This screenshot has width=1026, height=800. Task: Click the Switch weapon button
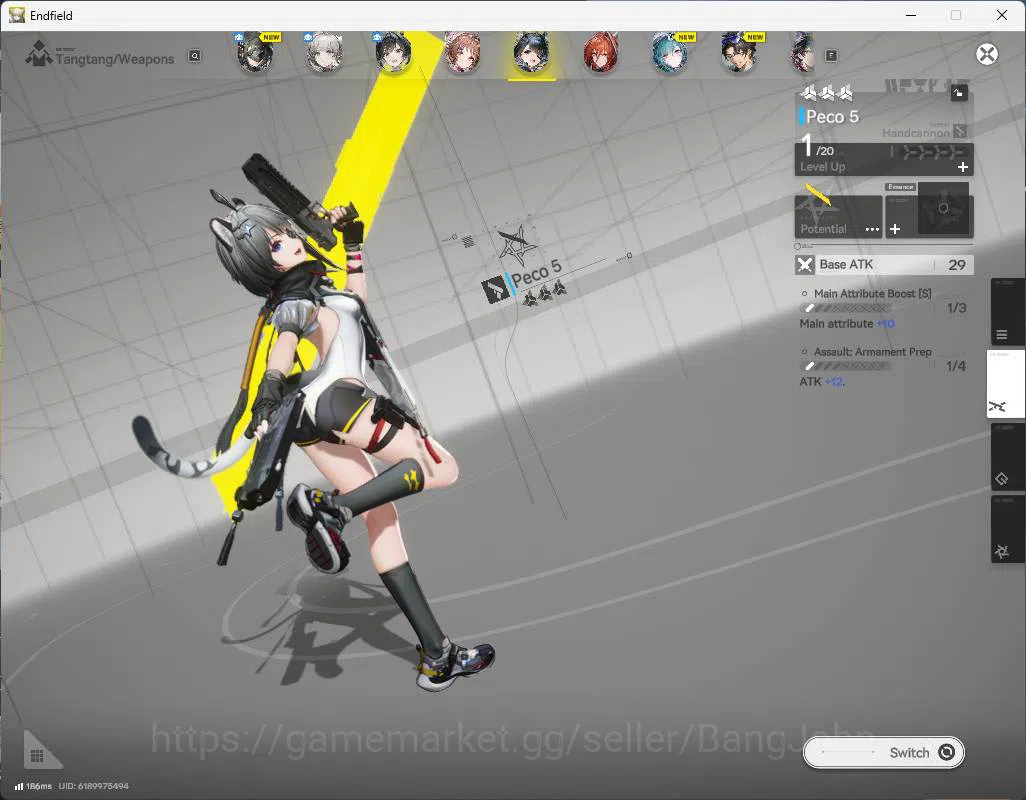[883, 752]
